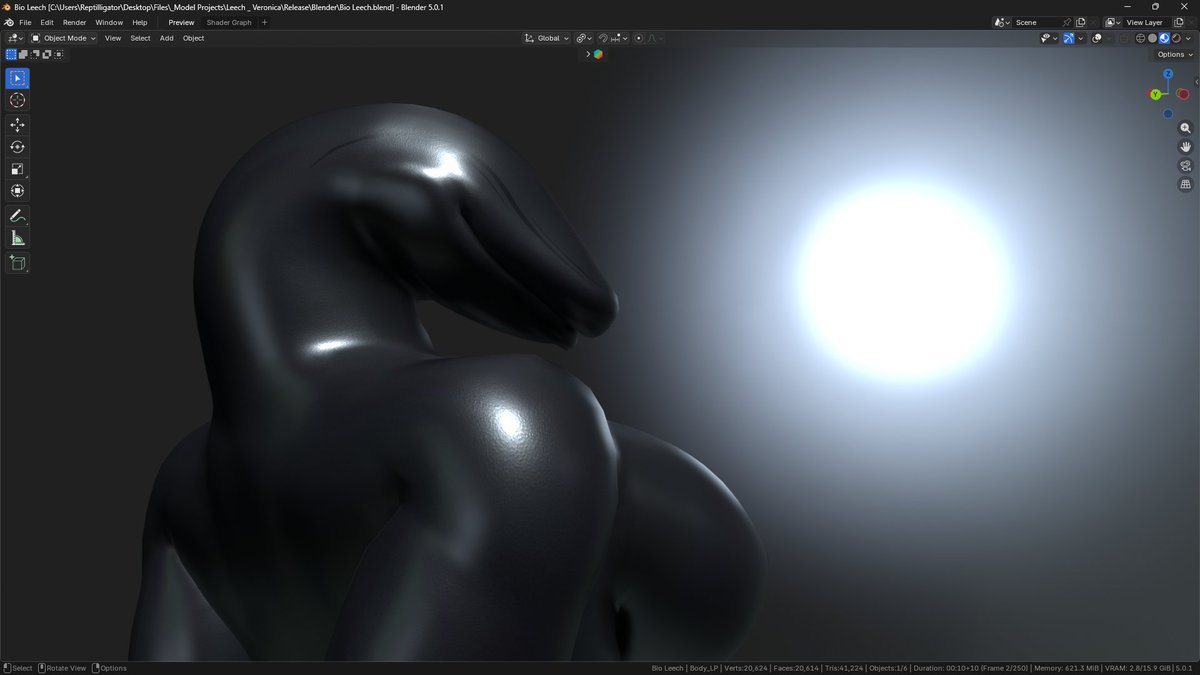Activate the Transform tool
The width and height of the screenshot is (1200, 675).
click(x=17, y=191)
